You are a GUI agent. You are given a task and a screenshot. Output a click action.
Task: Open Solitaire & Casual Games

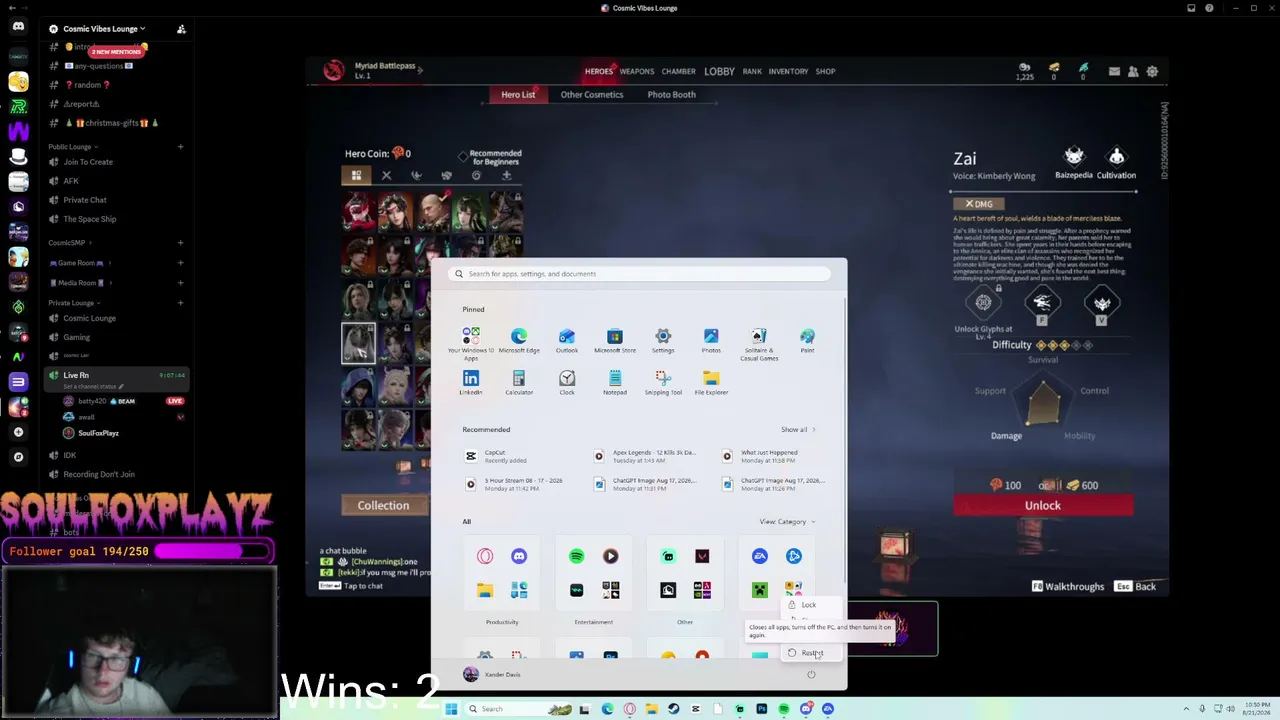(x=759, y=343)
